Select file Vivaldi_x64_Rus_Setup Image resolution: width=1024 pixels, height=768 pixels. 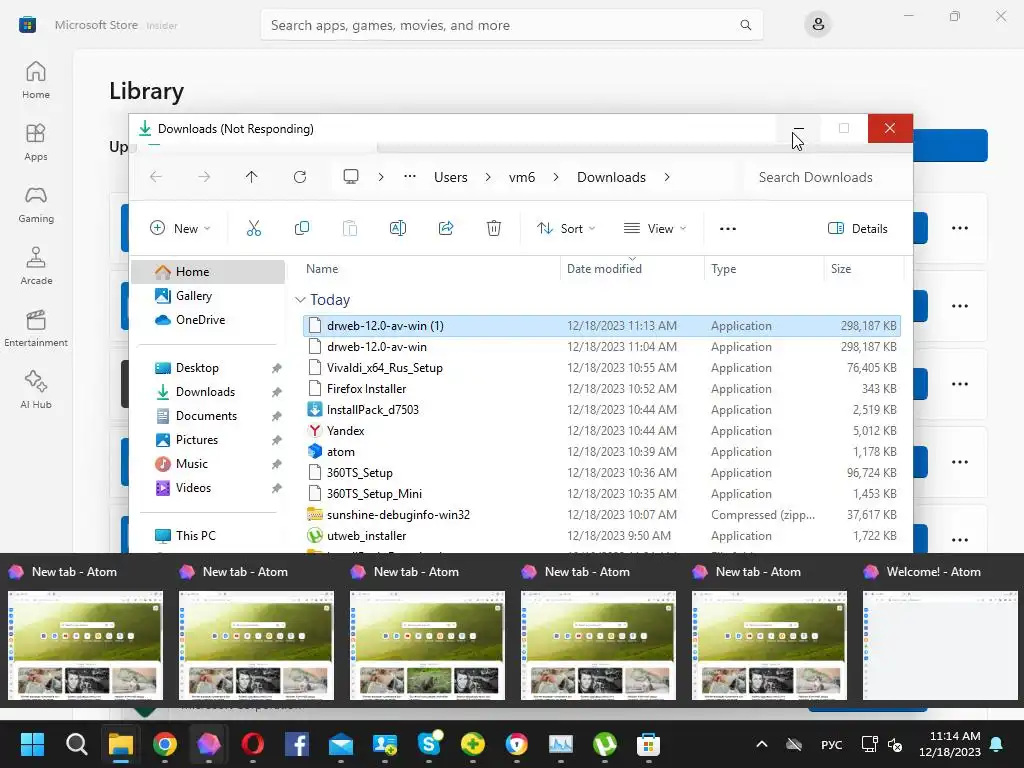point(601,368)
